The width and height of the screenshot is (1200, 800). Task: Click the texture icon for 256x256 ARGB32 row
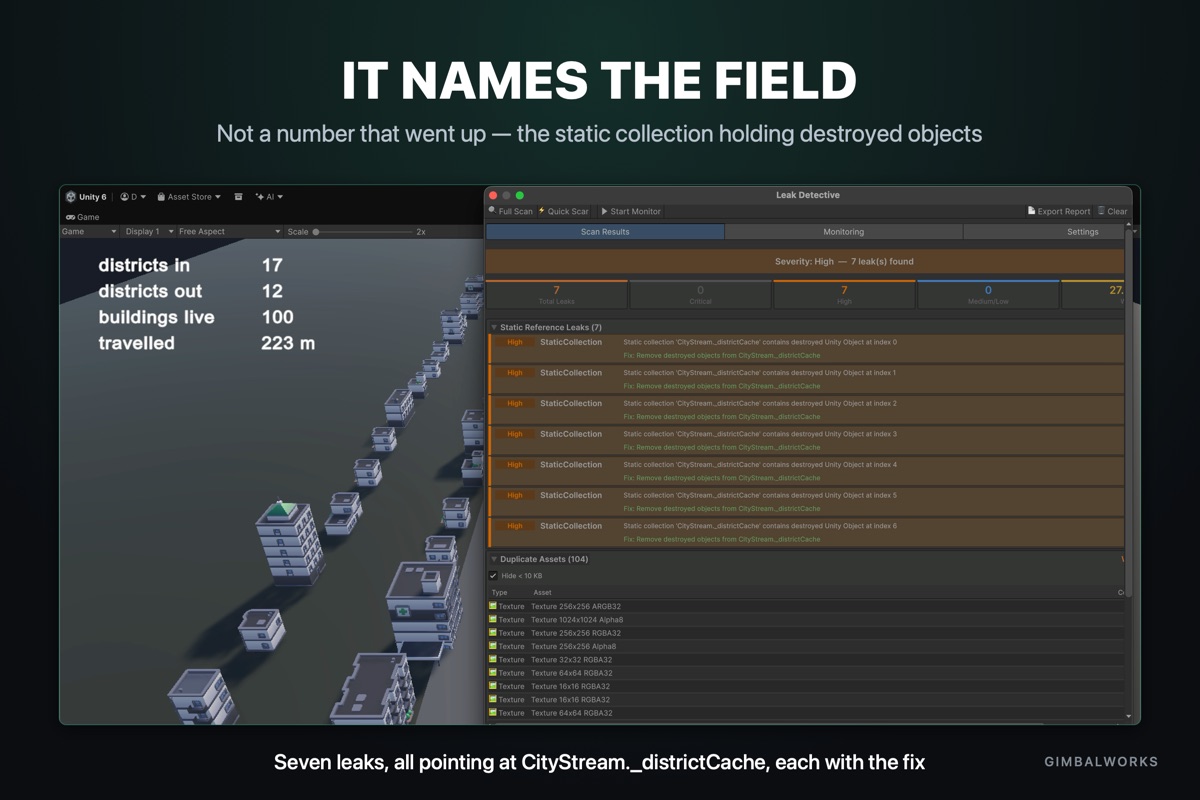point(493,606)
